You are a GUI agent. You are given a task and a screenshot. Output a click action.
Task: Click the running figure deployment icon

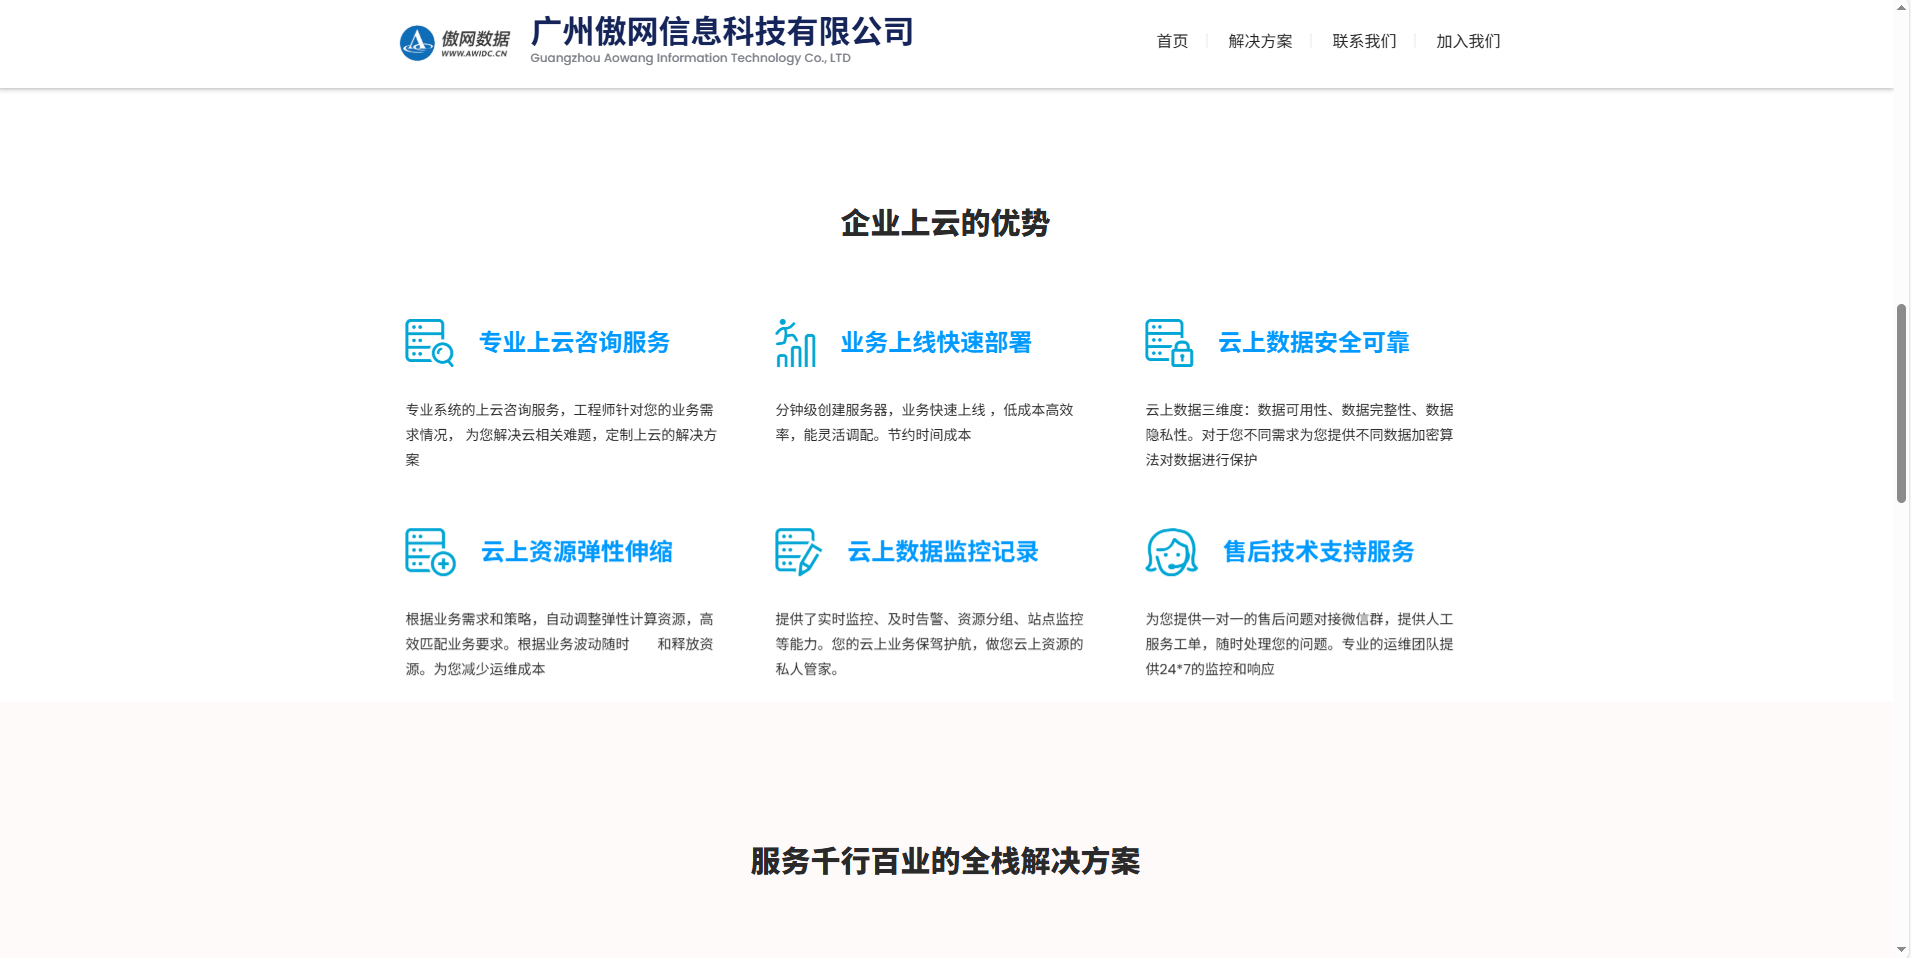pyautogui.click(x=795, y=343)
